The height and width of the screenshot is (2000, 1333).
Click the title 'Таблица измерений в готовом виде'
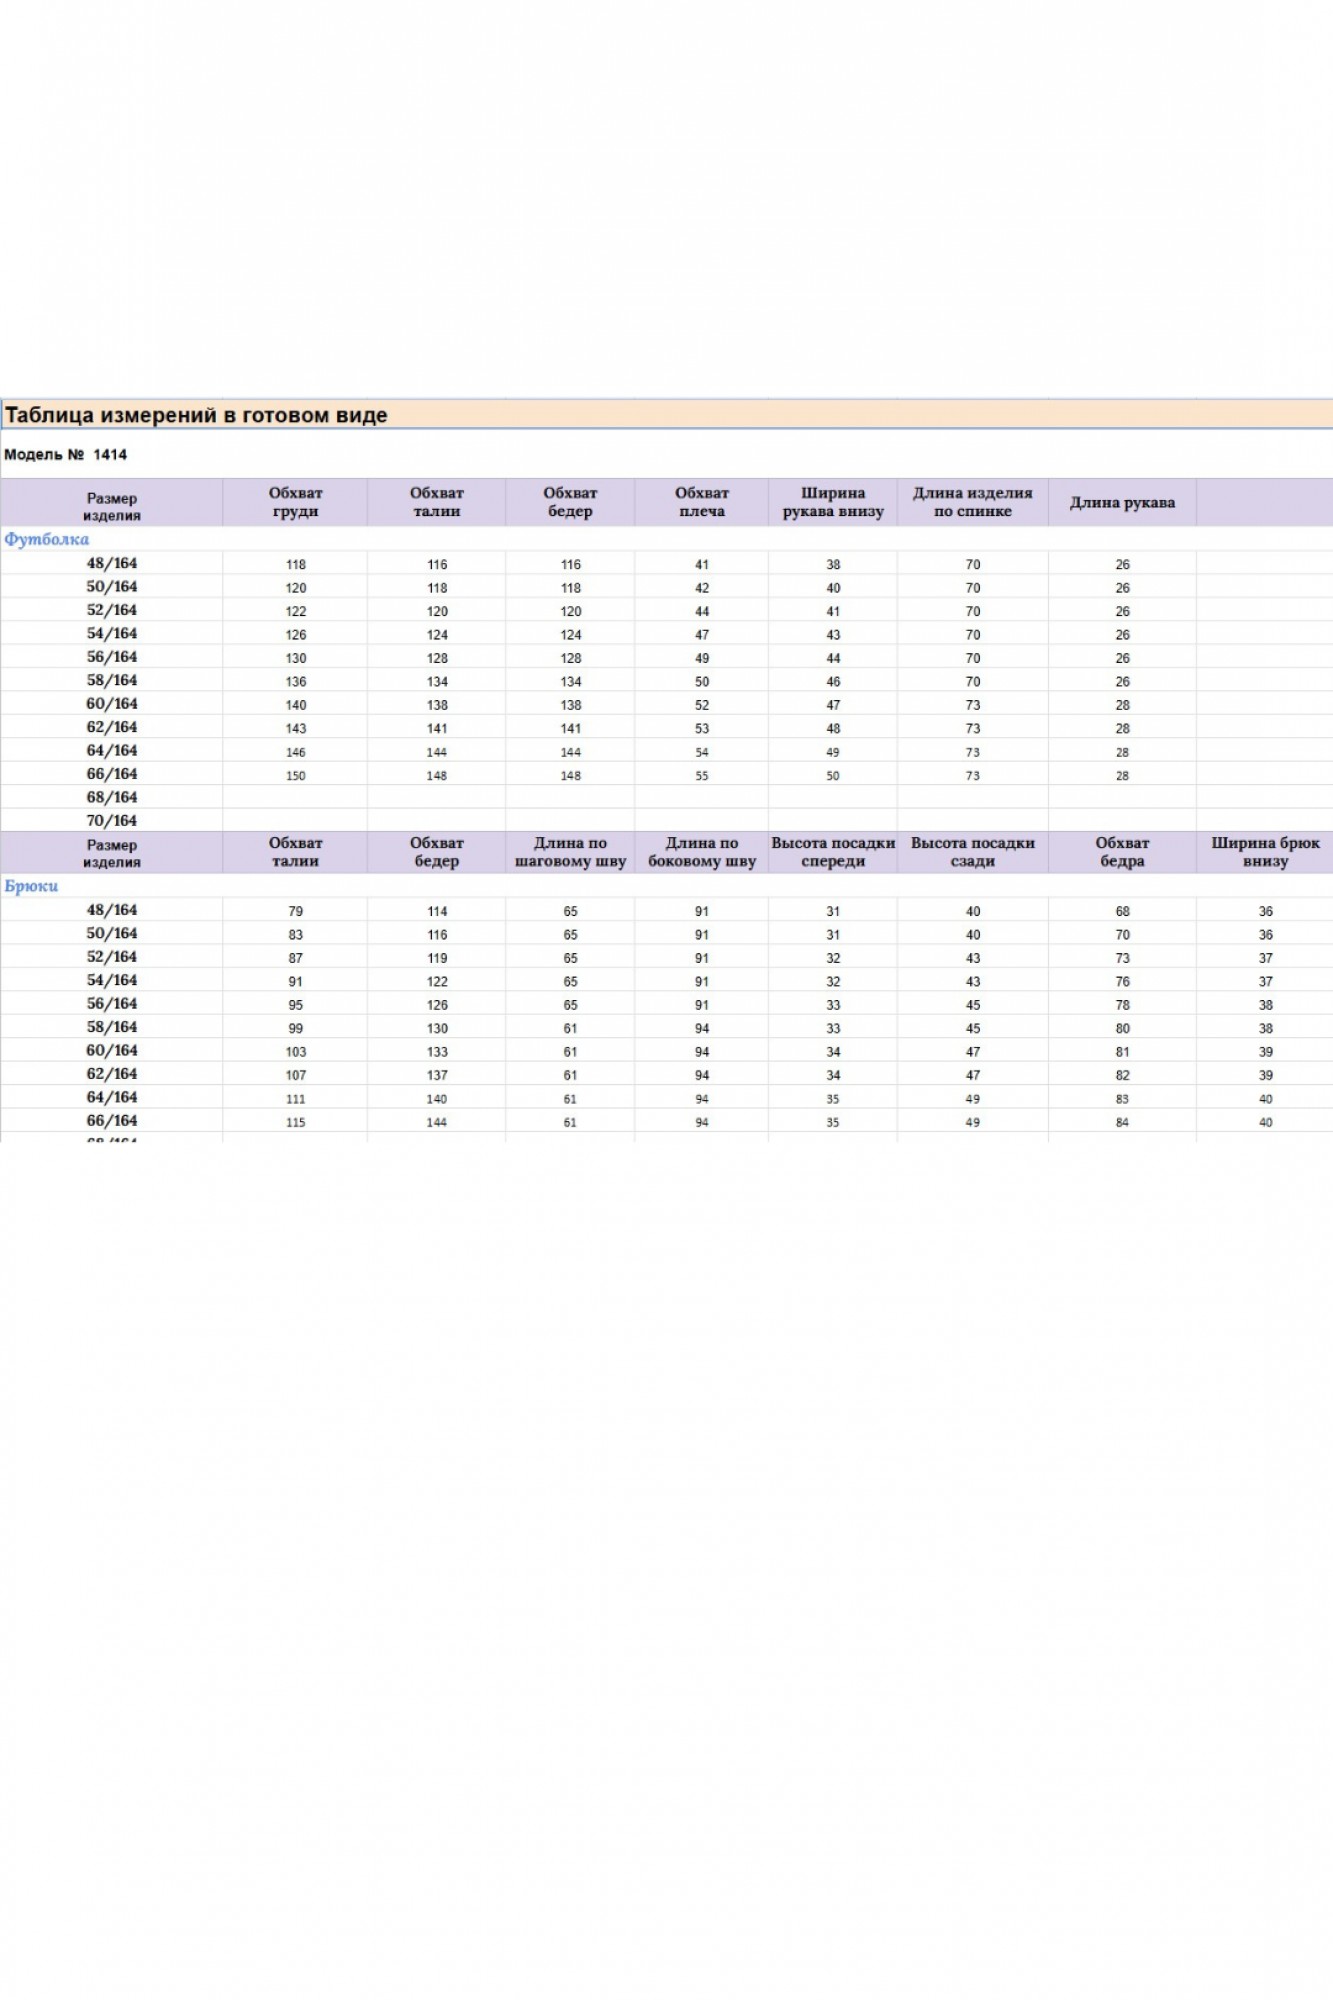[196, 415]
